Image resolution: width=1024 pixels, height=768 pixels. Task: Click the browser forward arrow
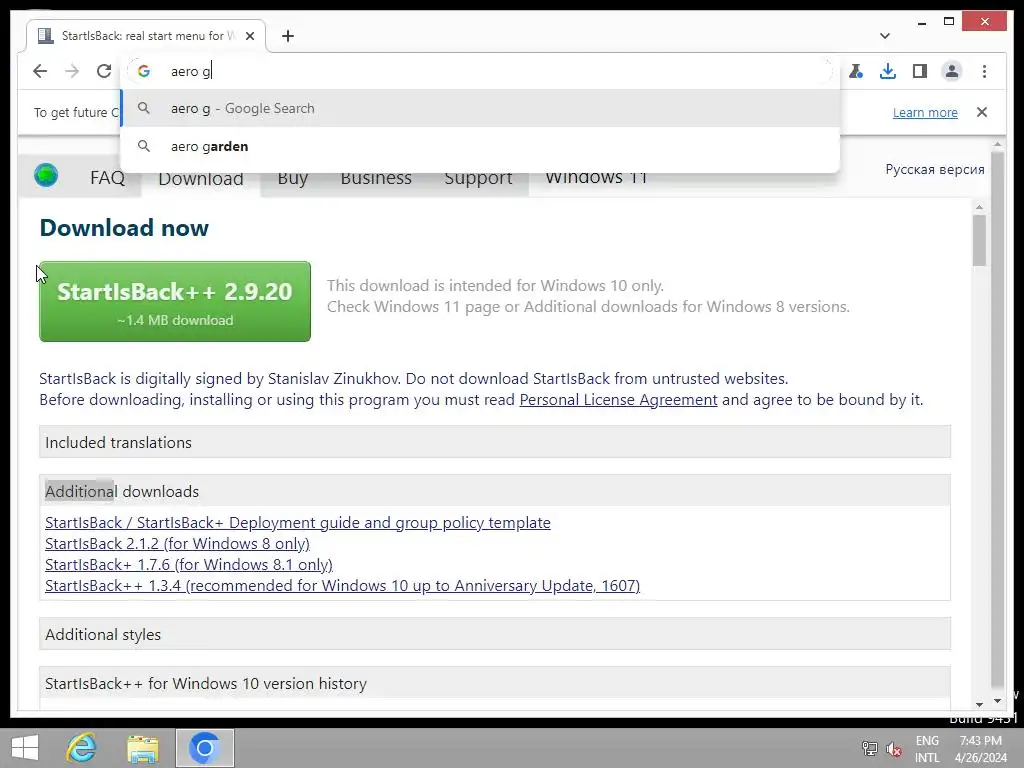[72, 71]
